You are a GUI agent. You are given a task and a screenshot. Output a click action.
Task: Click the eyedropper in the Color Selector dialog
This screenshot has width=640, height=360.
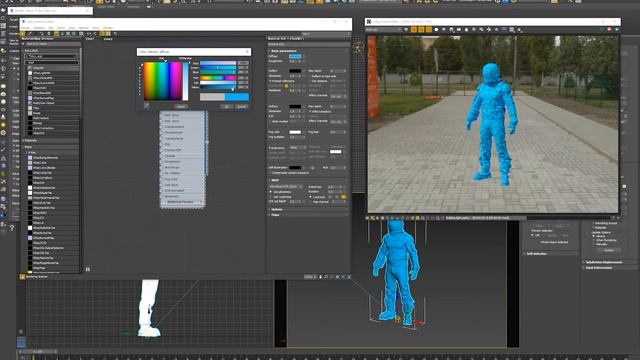click(x=147, y=106)
